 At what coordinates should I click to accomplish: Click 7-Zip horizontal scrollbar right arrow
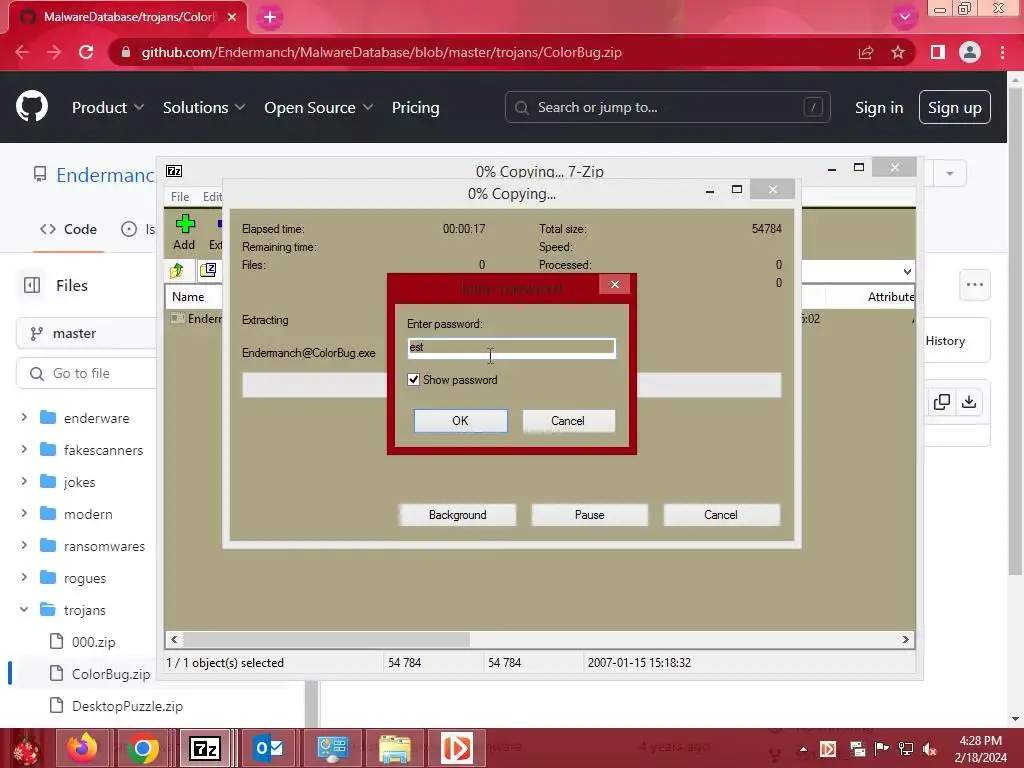pos(906,639)
